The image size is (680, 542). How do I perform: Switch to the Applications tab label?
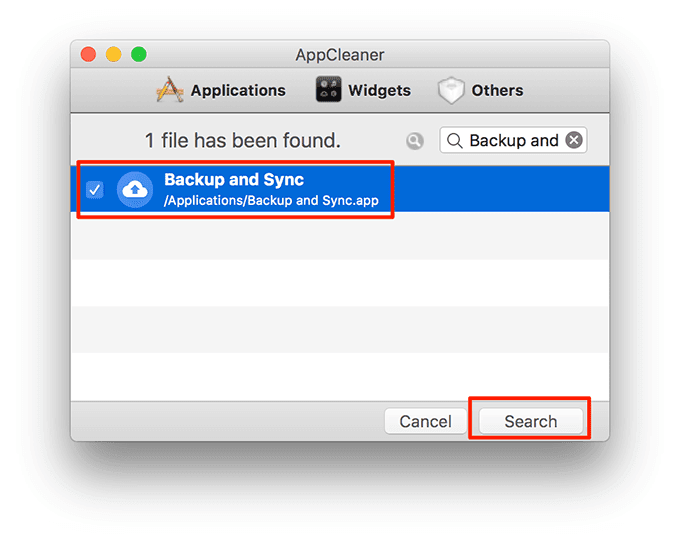238,90
